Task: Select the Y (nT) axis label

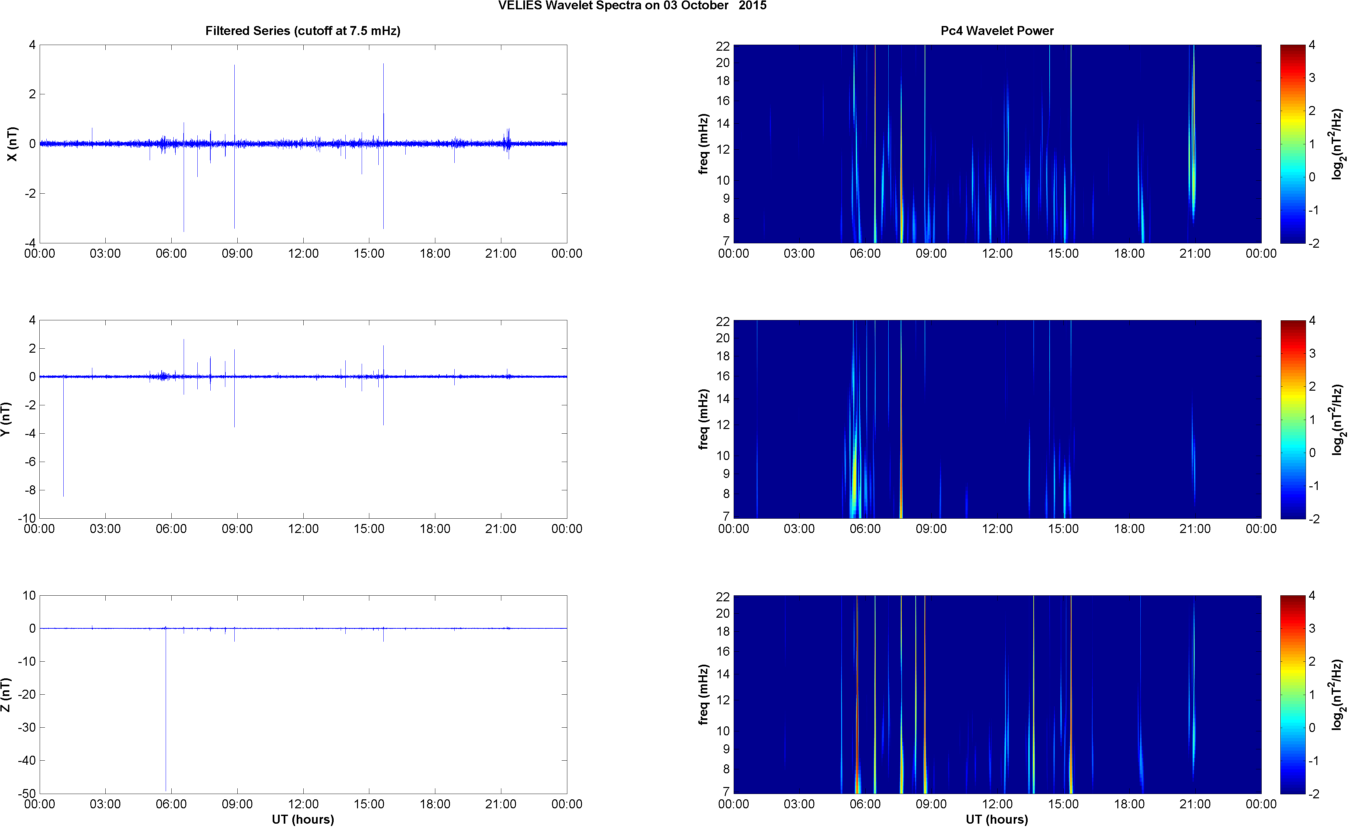Action: [x=11, y=420]
